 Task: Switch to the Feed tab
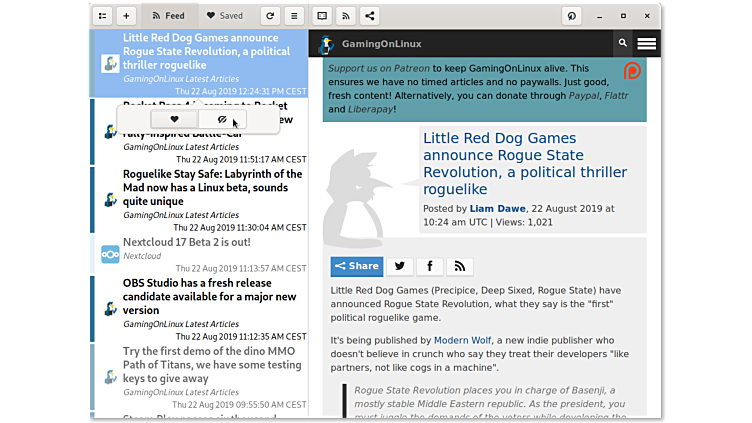(167, 16)
